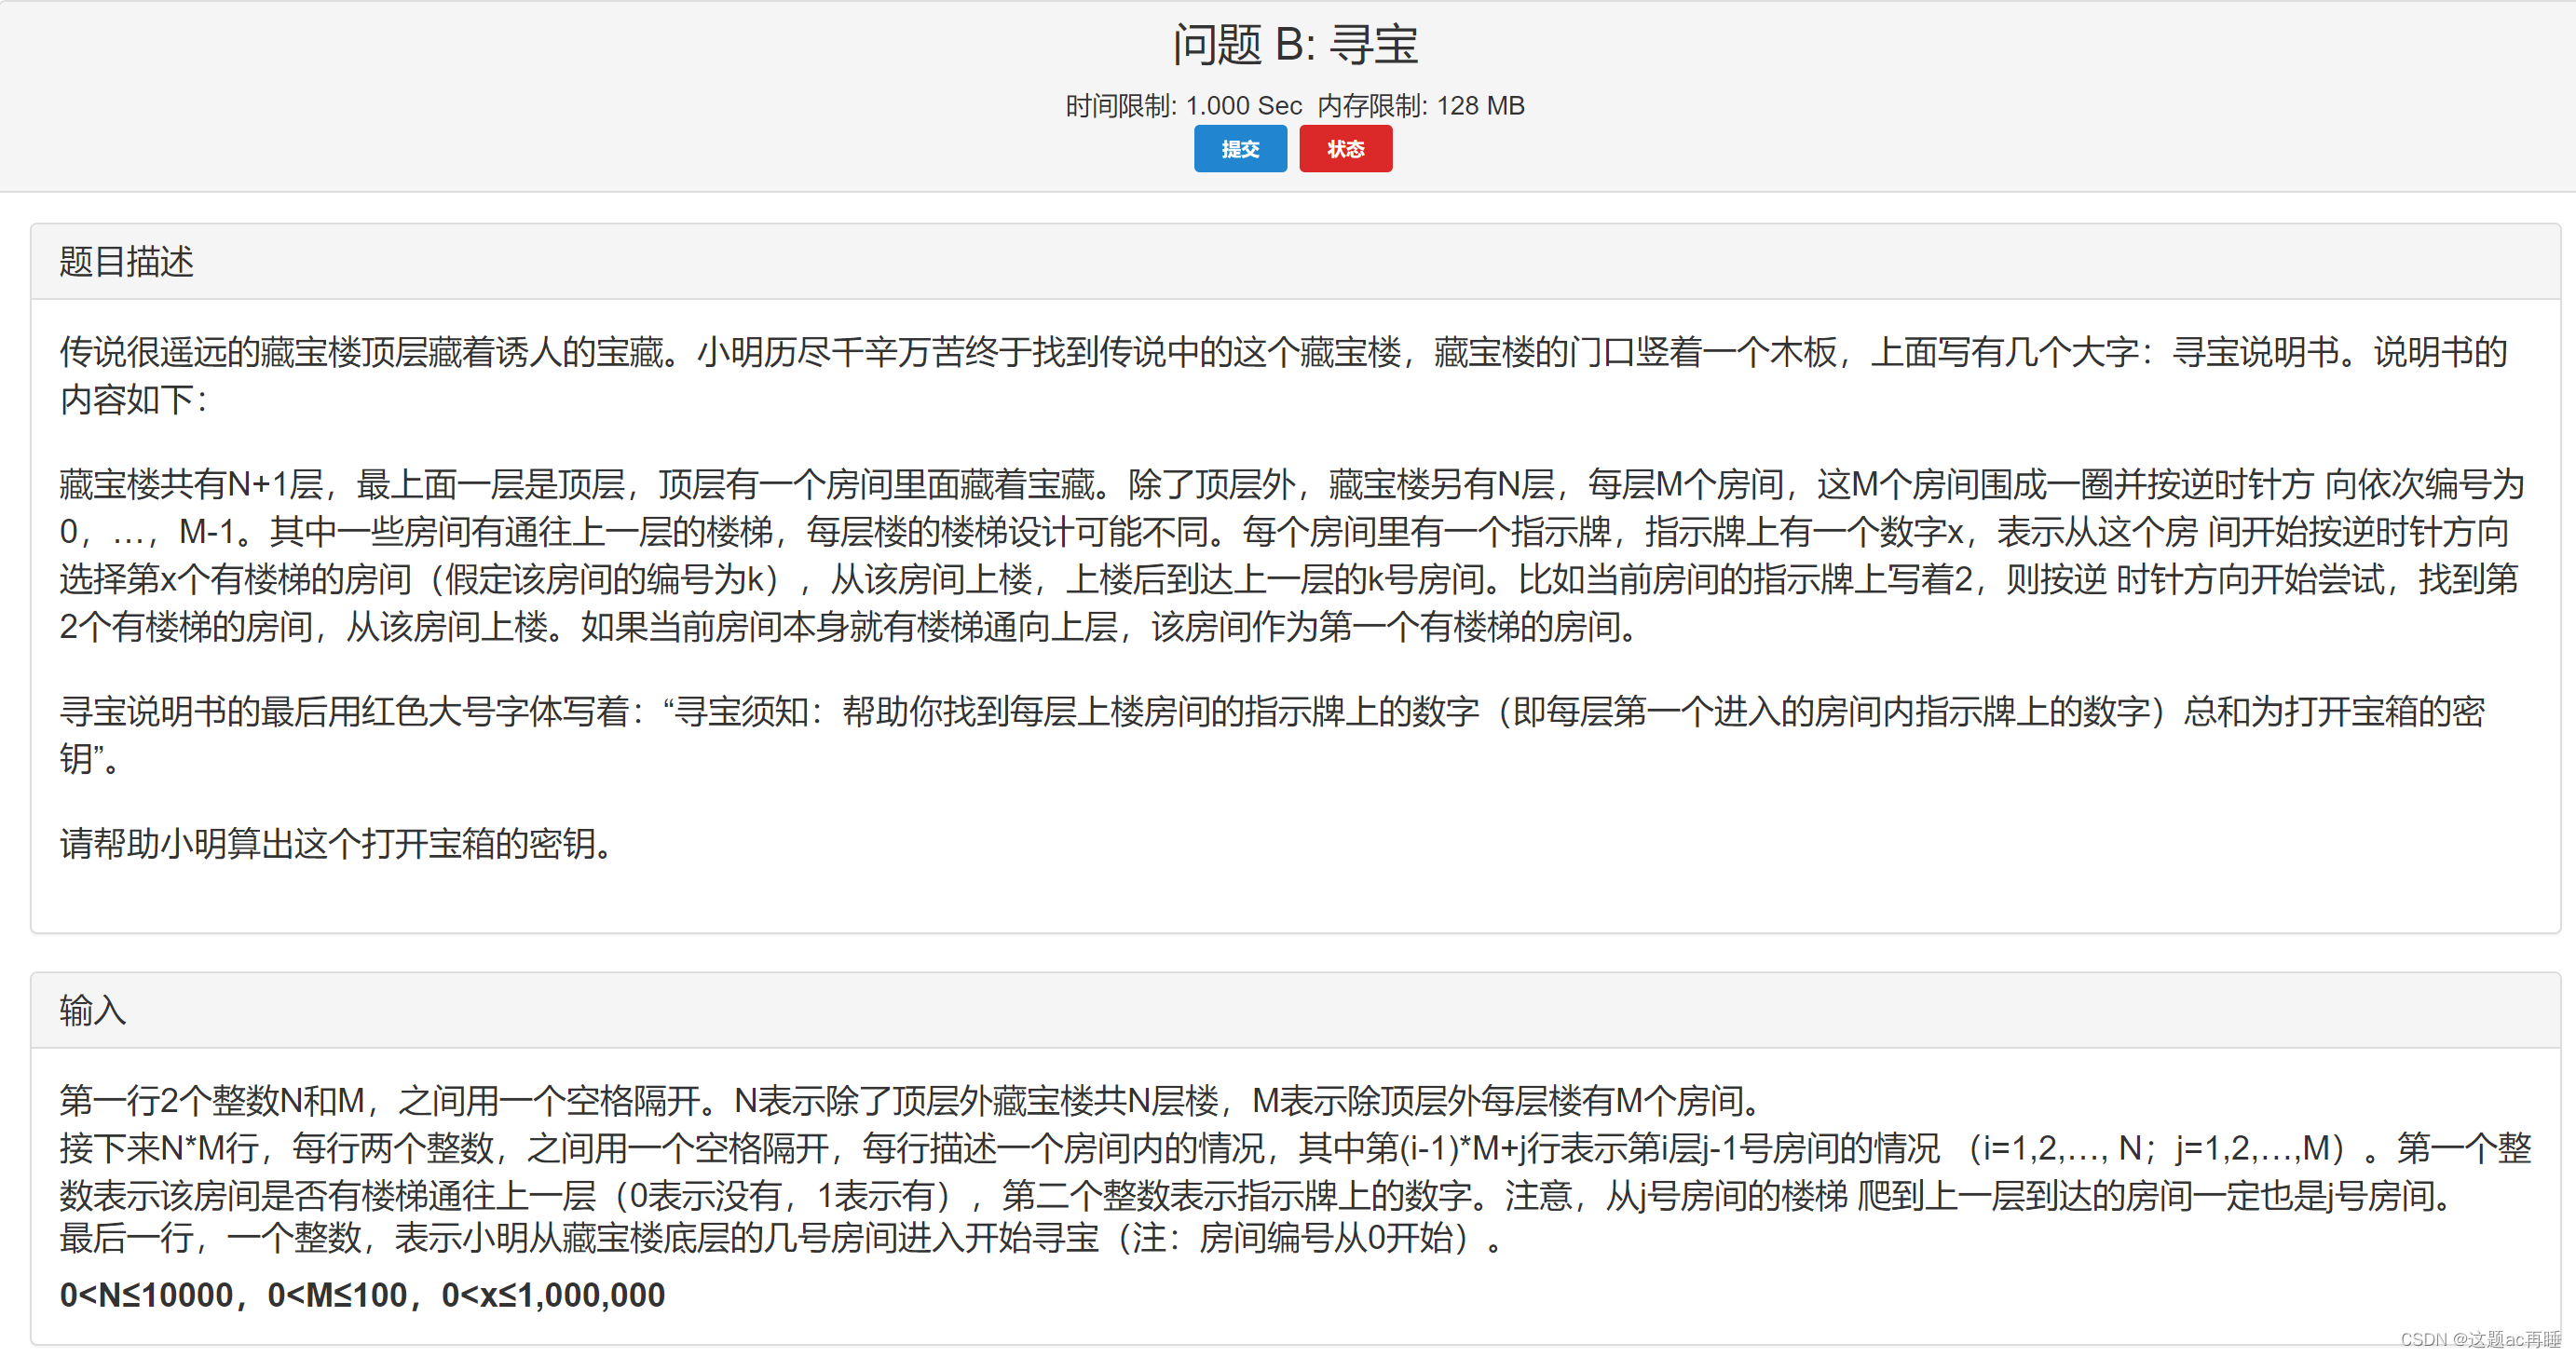
Task: Click the 输入 panel heading
Action: click(92, 1010)
